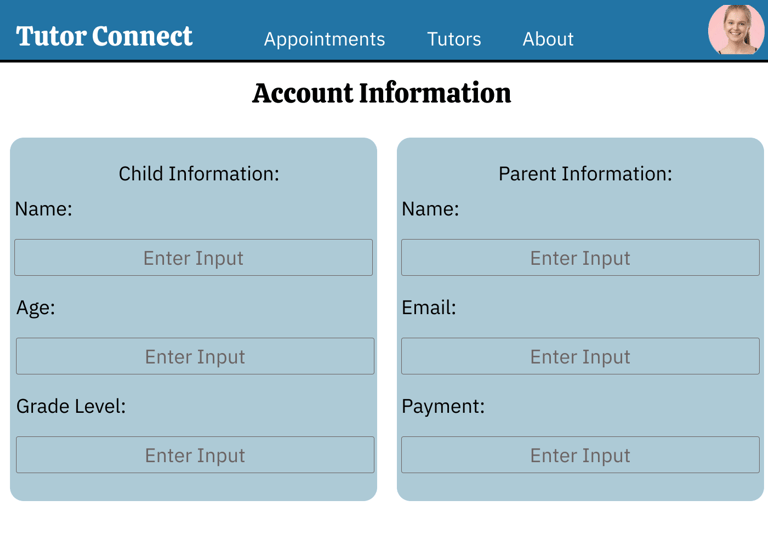This screenshot has width=768, height=557.
Task: Click the Child Information heading
Action: click(199, 174)
